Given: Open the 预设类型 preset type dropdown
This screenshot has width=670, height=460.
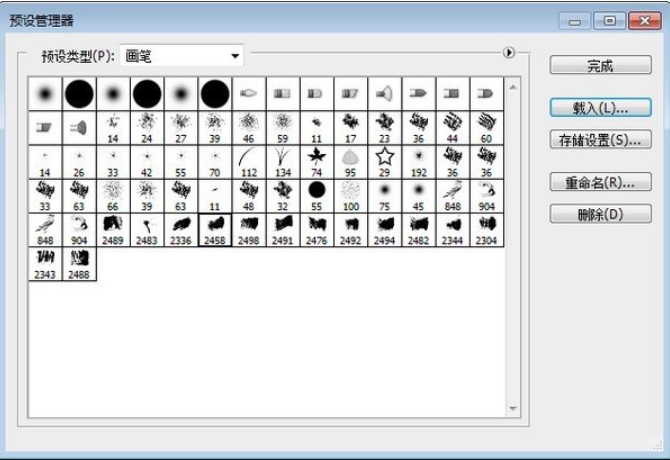Looking at the screenshot, I should (x=181, y=56).
